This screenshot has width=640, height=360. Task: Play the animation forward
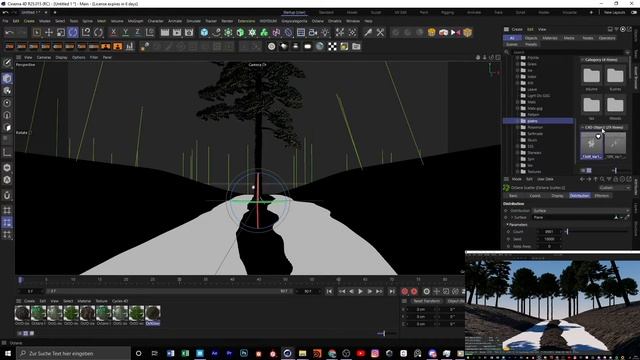pos(360,291)
